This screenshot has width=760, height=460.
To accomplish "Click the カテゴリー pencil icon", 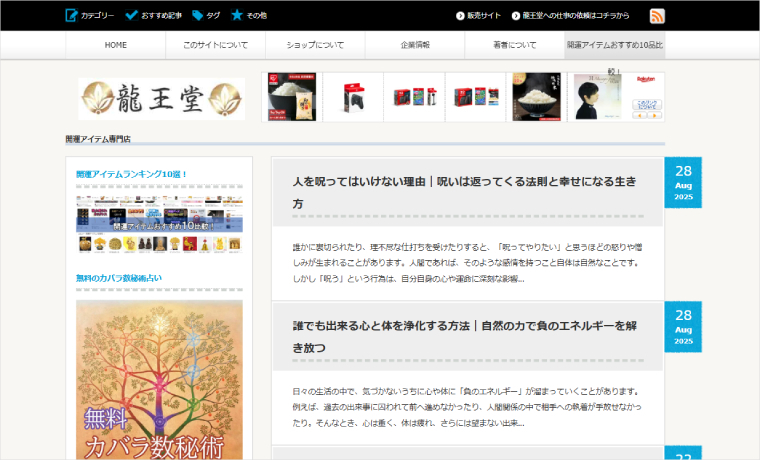I will (72, 16).
